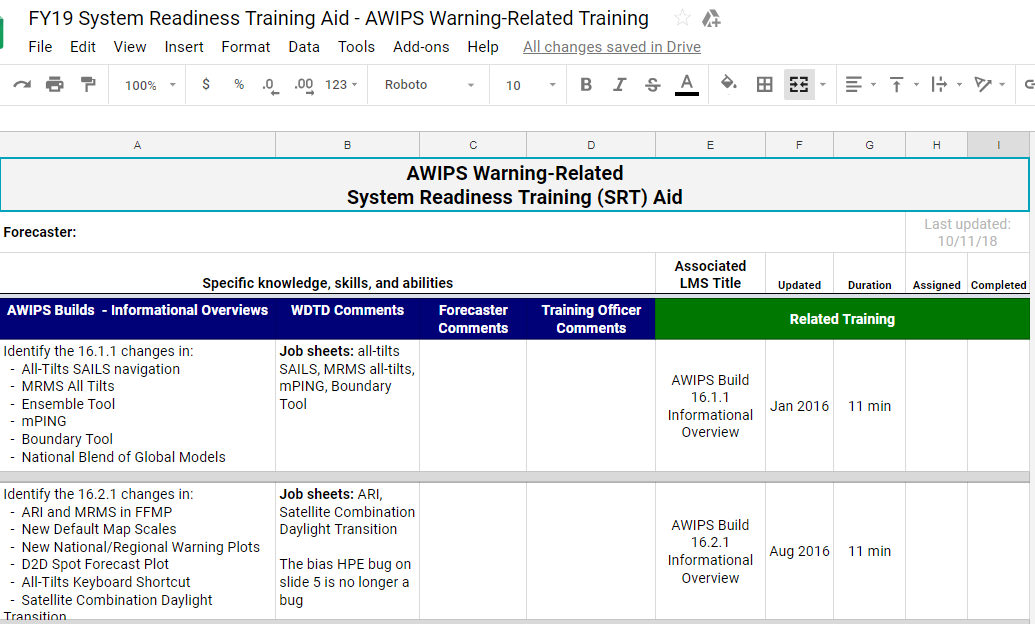Toggle Strikethrough formatting

(x=652, y=85)
